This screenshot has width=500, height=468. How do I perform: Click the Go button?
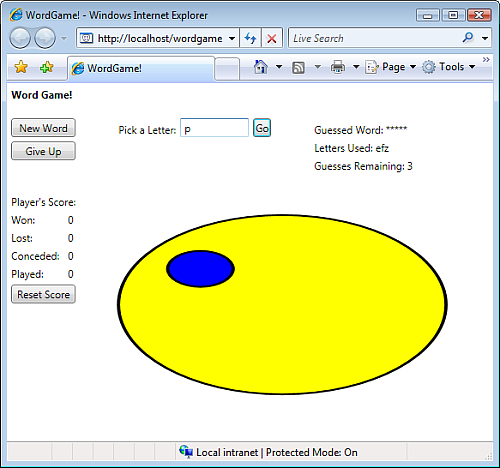(262, 128)
